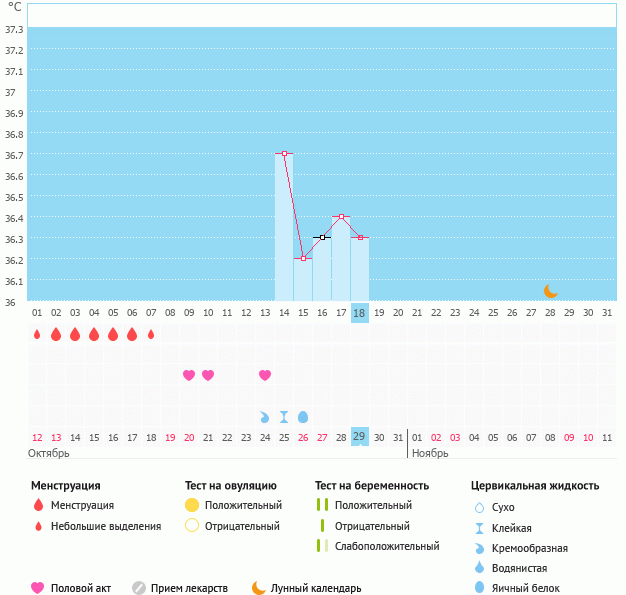Select highlighted day 18 on the date axis
The width and height of the screenshot is (626, 595).
coord(360,313)
